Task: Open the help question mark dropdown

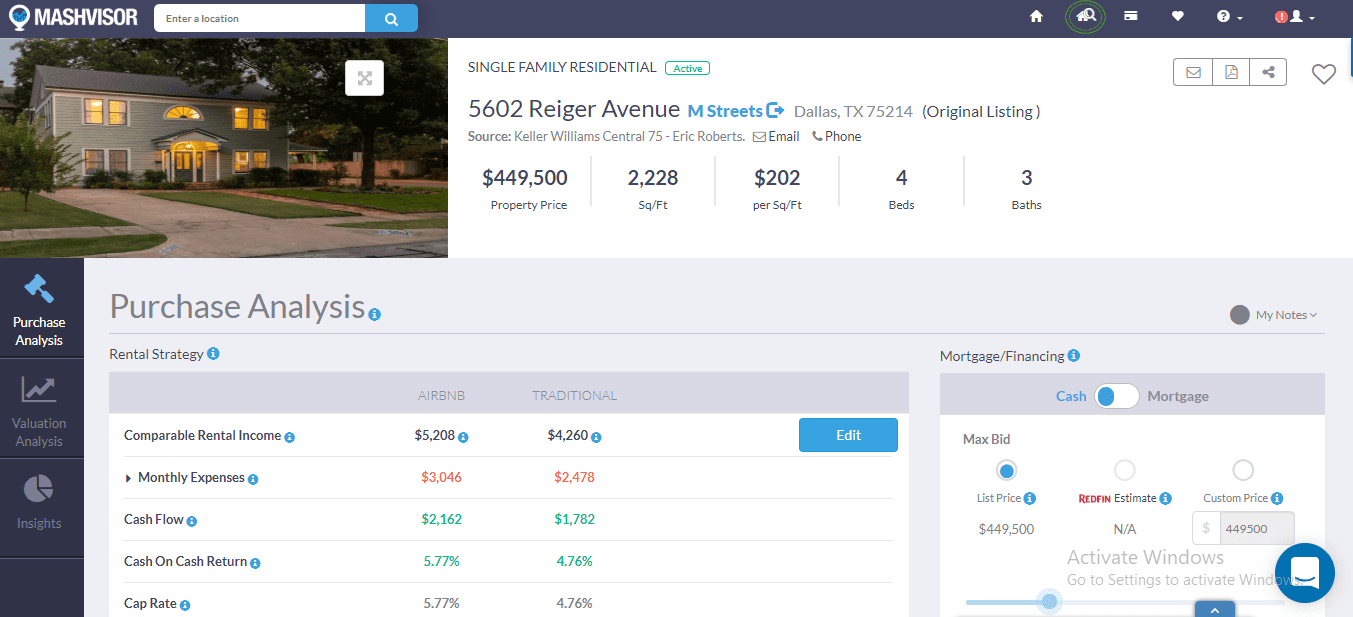Action: (x=1229, y=17)
